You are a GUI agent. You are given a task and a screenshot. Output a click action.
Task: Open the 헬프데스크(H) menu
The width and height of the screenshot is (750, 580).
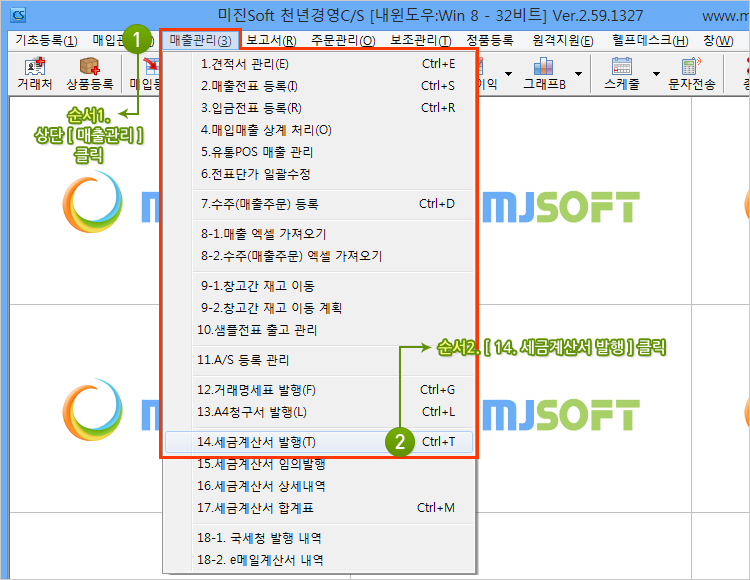pyautogui.click(x=650, y=40)
